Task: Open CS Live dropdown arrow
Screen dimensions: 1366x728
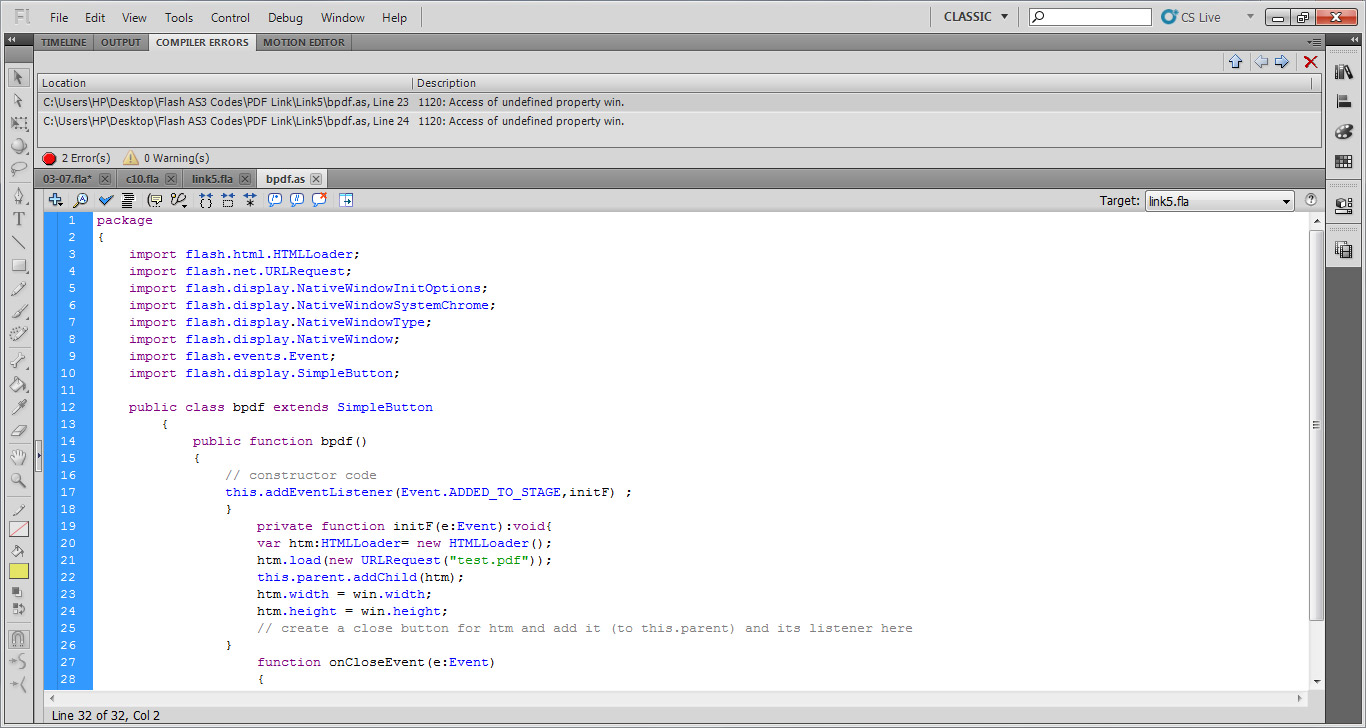Action: 1248,17
